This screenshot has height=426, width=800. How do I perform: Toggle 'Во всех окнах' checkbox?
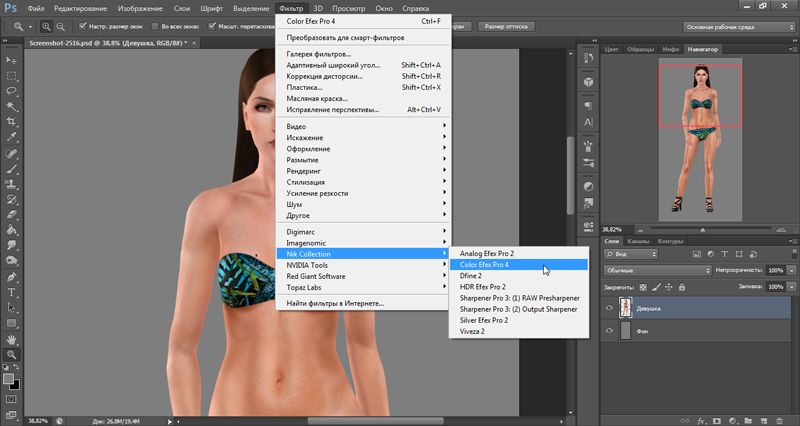155,27
